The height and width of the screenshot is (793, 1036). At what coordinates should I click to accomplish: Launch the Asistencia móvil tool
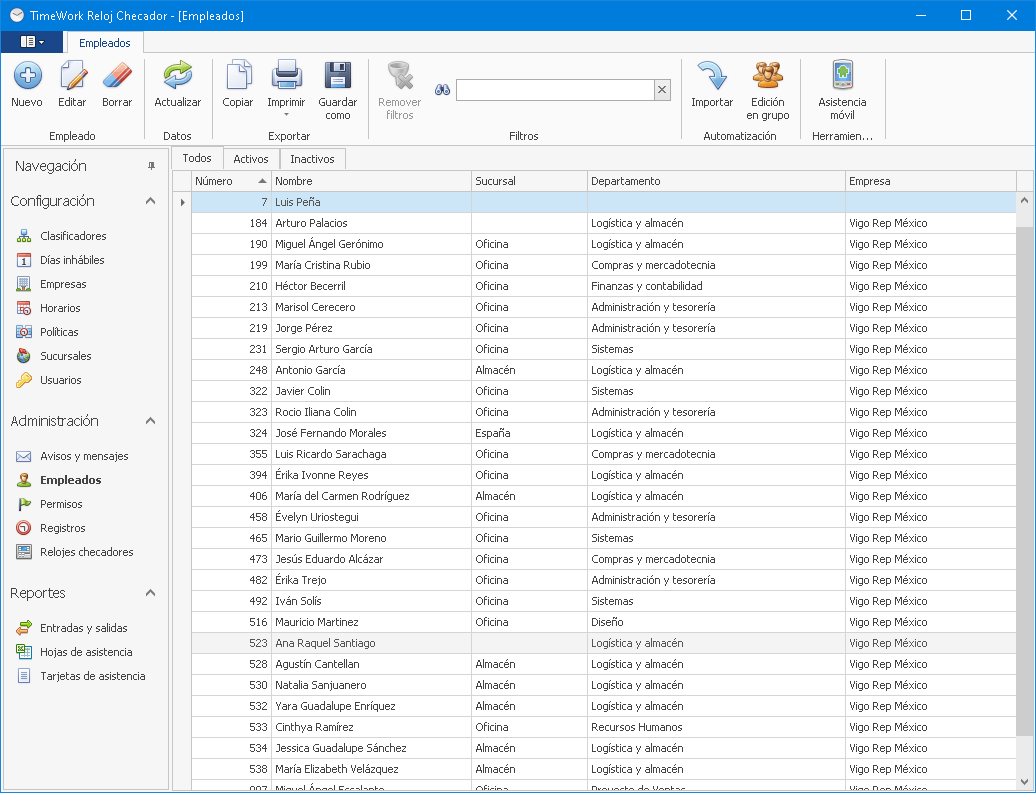tap(842, 76)
